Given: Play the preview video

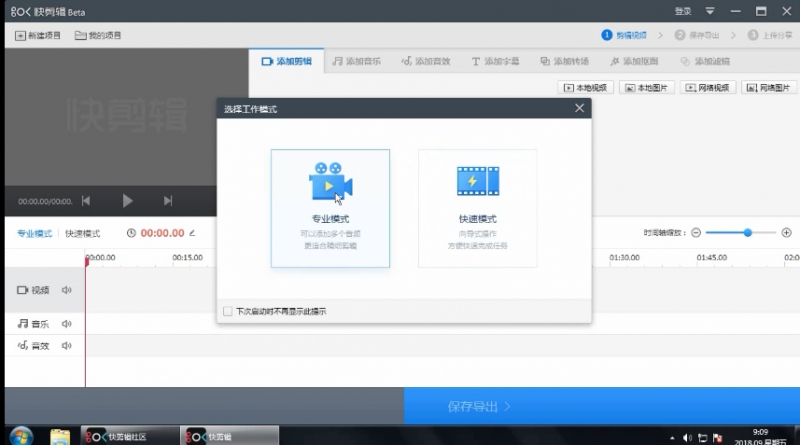Looking at the screenshot, I should (127, 201).
